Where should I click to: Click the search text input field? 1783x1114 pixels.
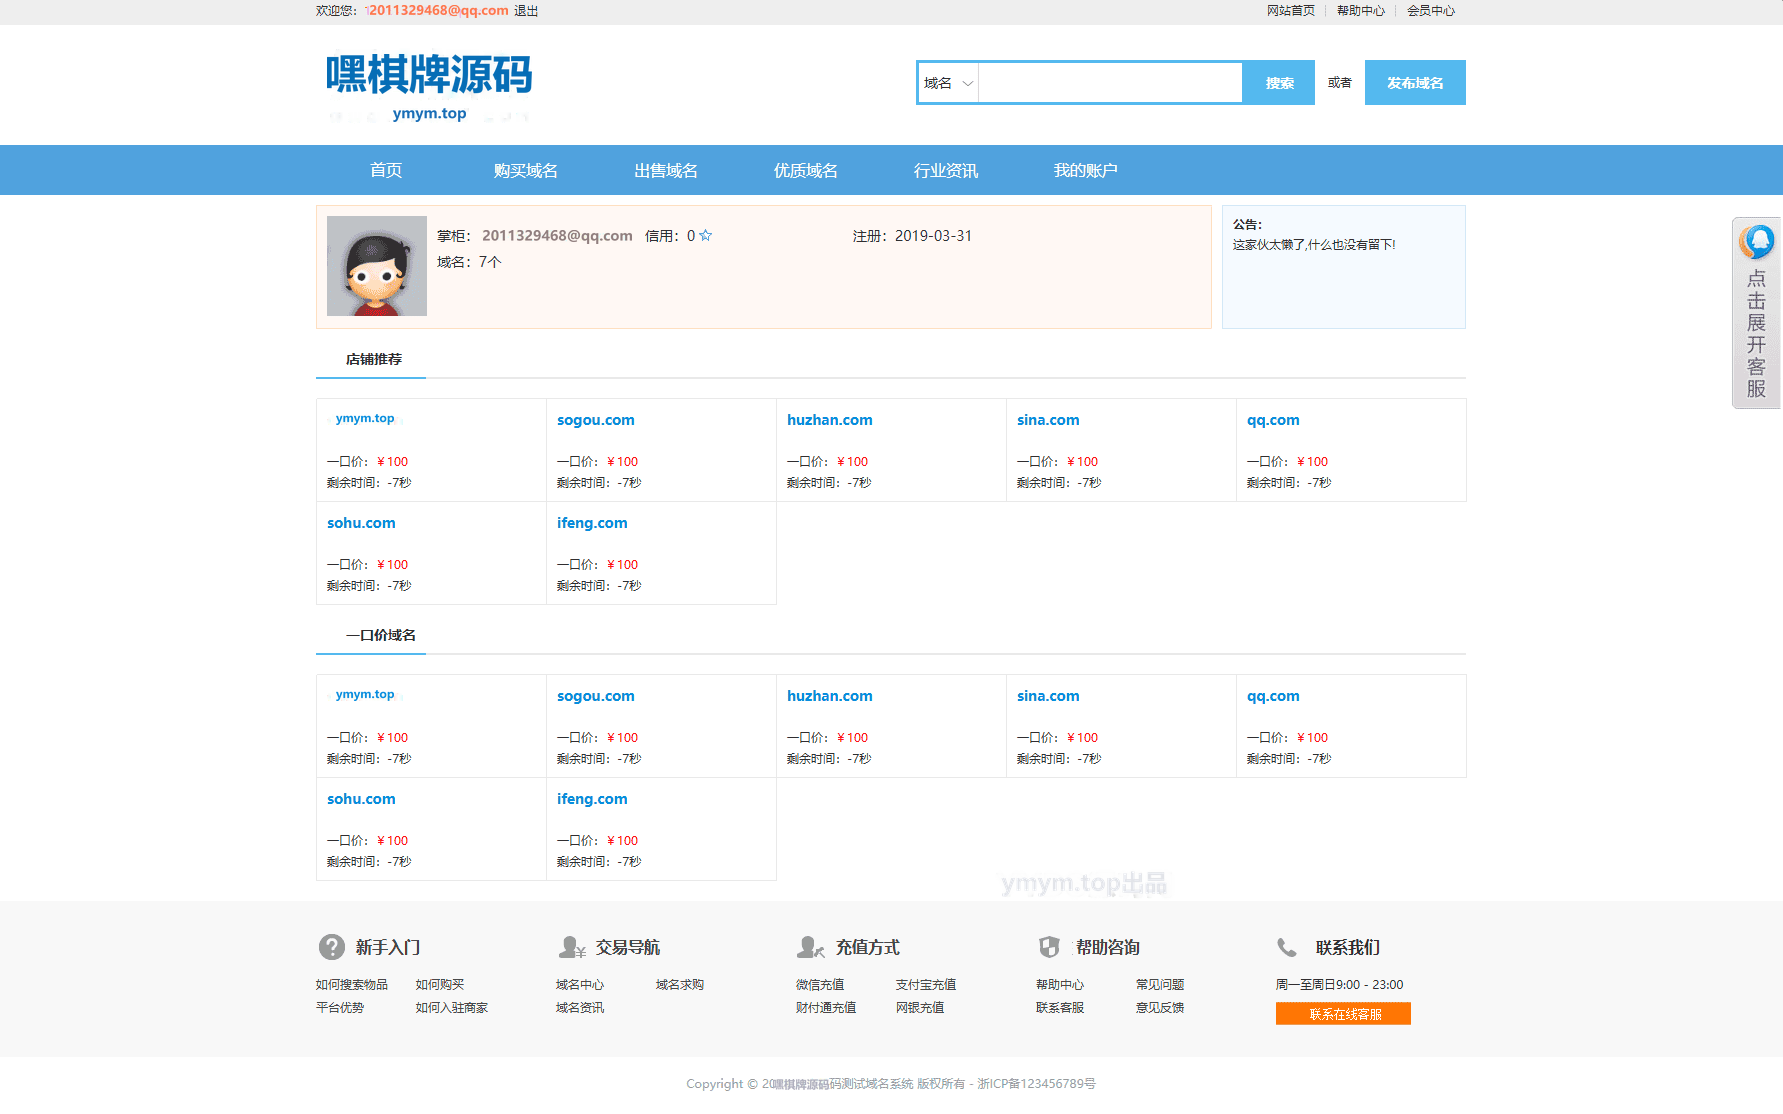(1110, 83)
